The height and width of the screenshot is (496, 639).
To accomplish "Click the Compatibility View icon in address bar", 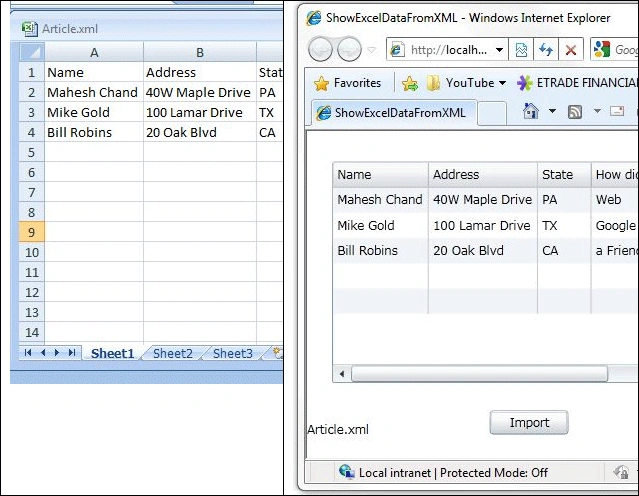I will click(x=521, y=50).
